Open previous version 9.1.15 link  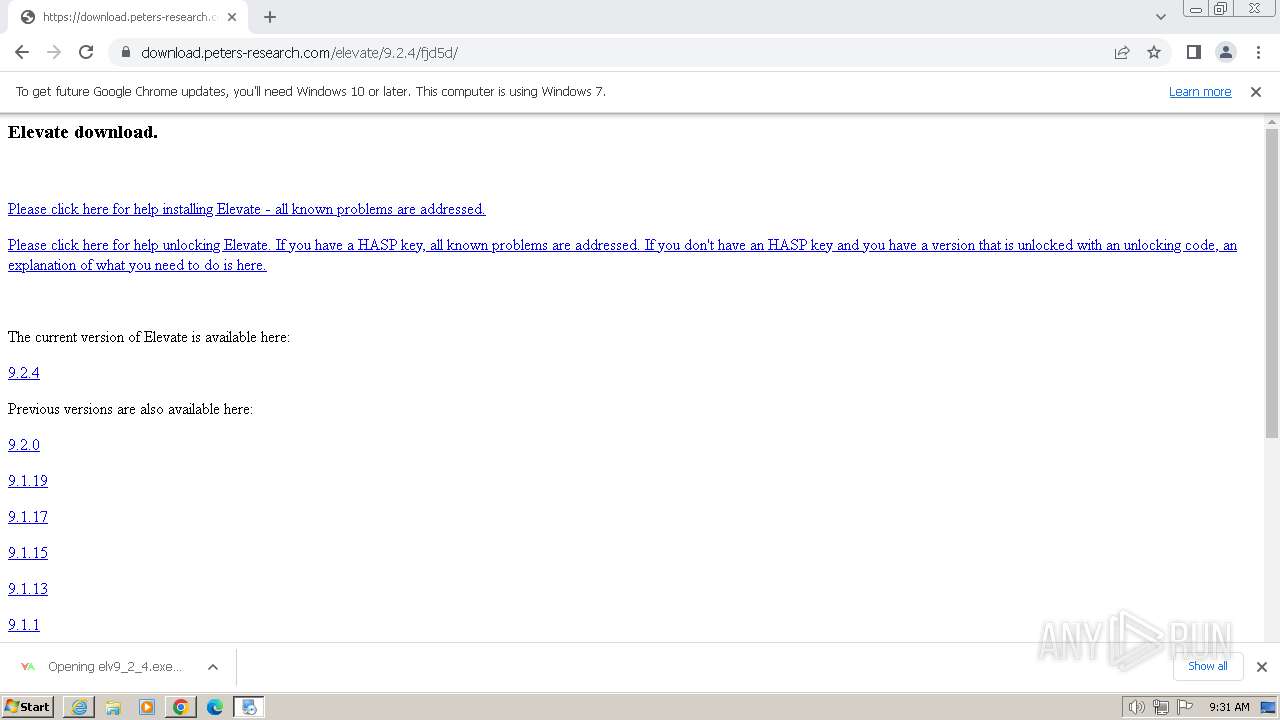pos(28,553)
